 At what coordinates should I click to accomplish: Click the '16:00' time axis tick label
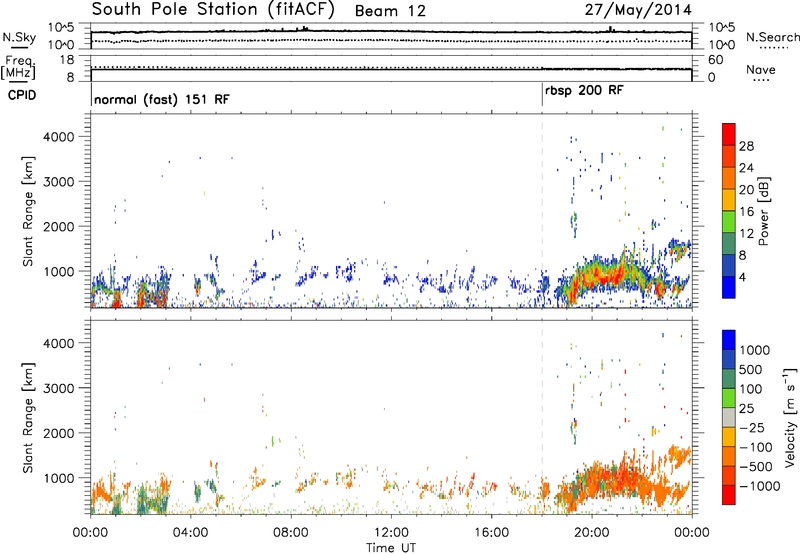pos(491,533)
